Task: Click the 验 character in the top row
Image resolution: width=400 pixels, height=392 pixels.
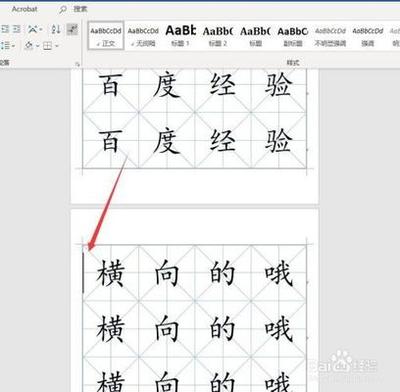Action: [x=278, y=85]
